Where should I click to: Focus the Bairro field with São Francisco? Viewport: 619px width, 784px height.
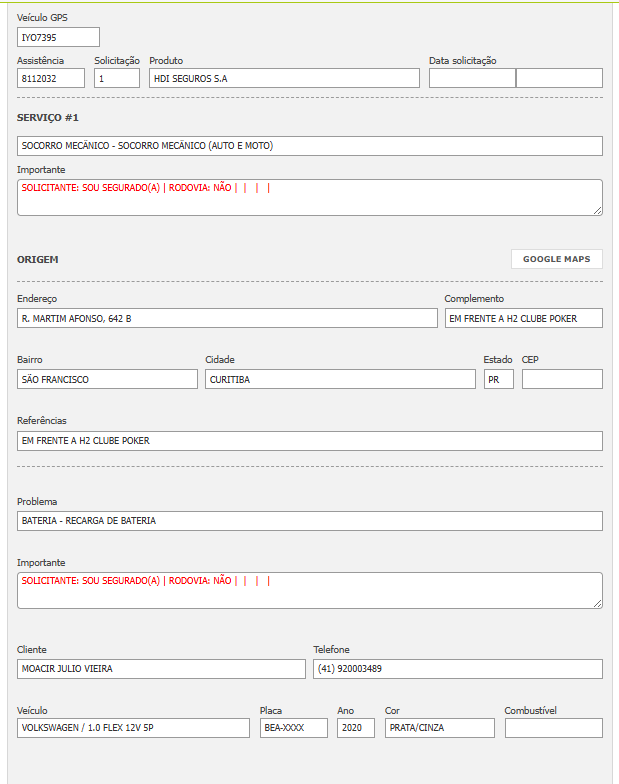(x=108, y=379)
